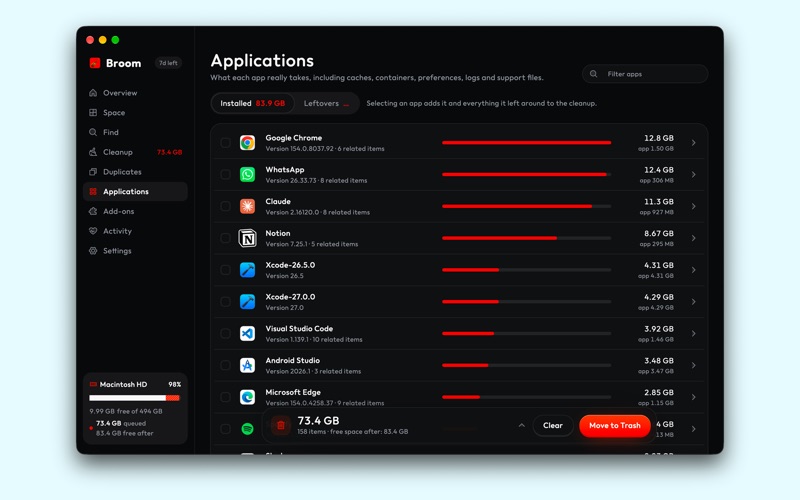The width and height of the screenshot is (800, 500).
Task: Click the Spotify app icon
Action: click(247, 429)
